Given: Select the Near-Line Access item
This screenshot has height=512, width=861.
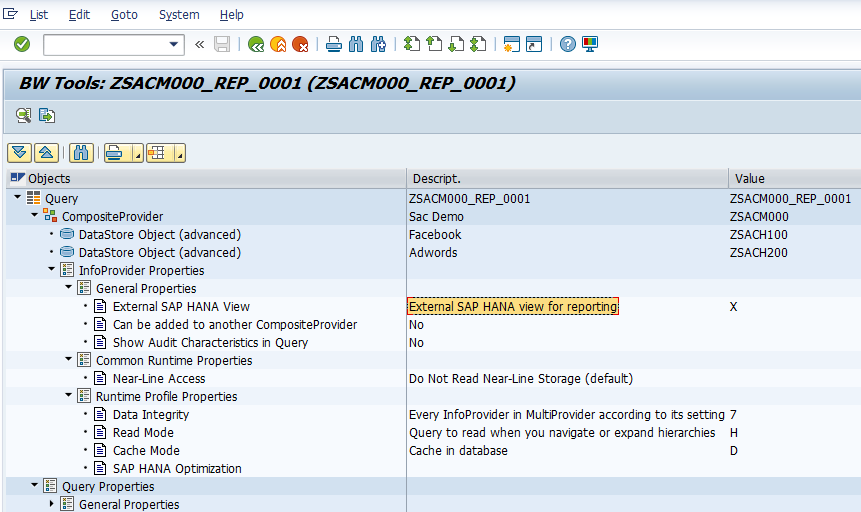Looking at the screenshot, I should coord(159,379).
